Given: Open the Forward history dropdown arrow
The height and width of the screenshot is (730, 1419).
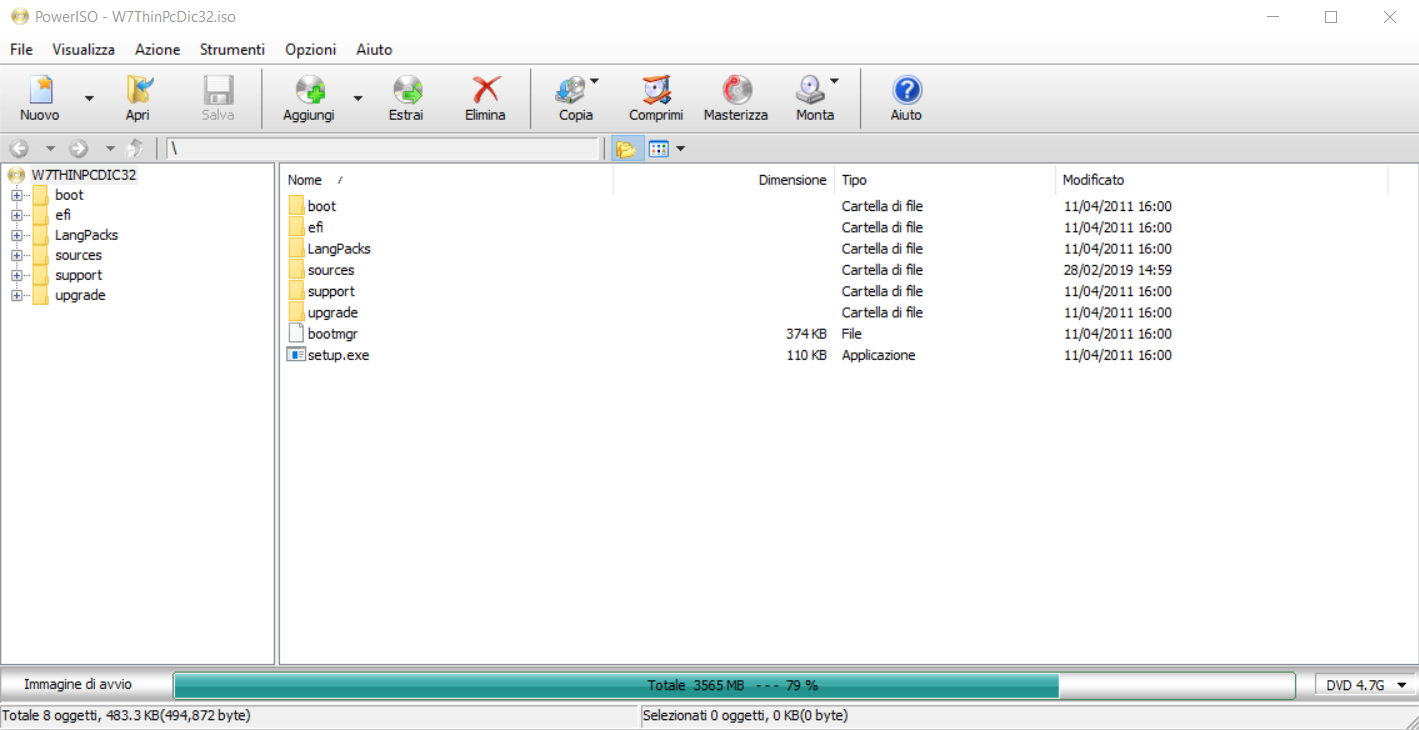Looking at the screenshot, I should tap(110, 149).
